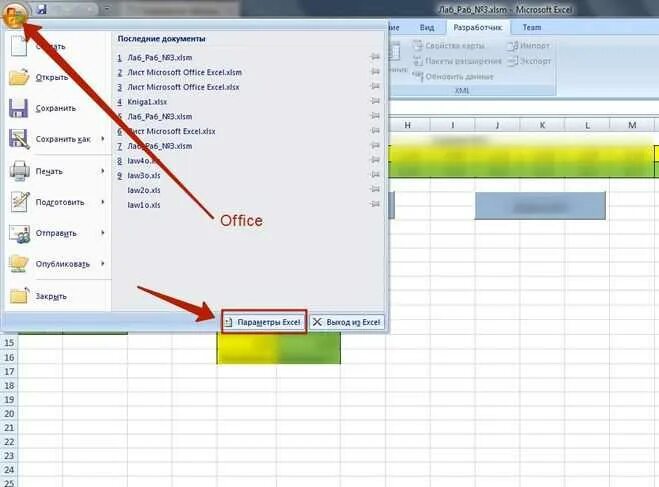Click the Сохранить floppy disk icon
Image resolution: width=659 pixels, height=487 pixels.
(18, 108)
